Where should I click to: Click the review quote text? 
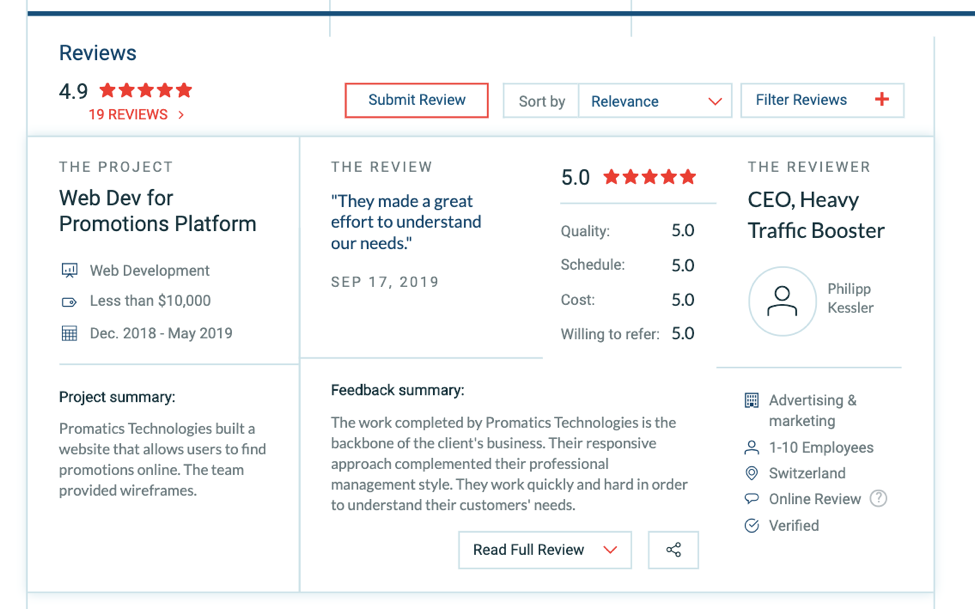(x=405, y=222)
